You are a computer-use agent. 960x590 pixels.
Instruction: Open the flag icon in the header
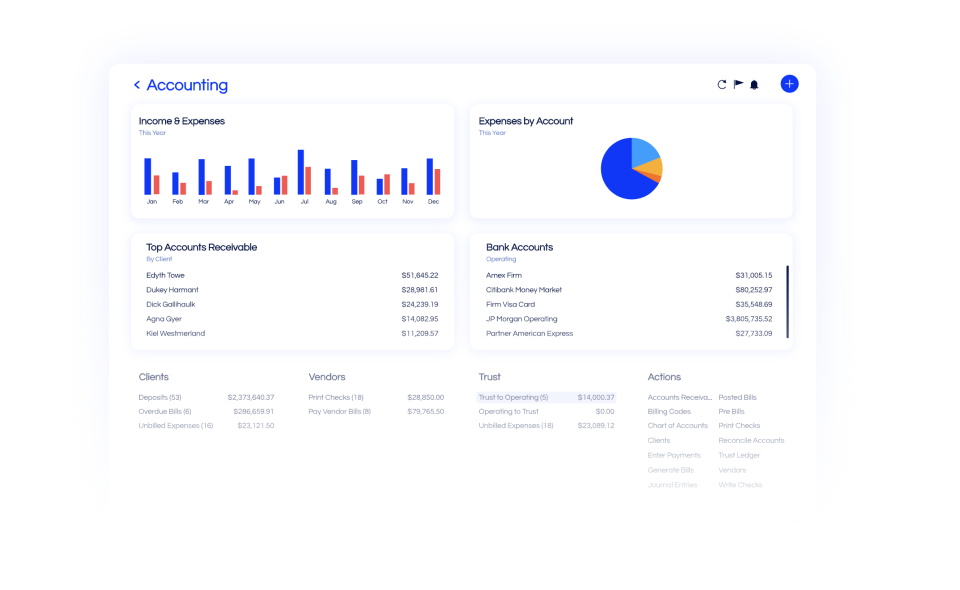point(738,85)
